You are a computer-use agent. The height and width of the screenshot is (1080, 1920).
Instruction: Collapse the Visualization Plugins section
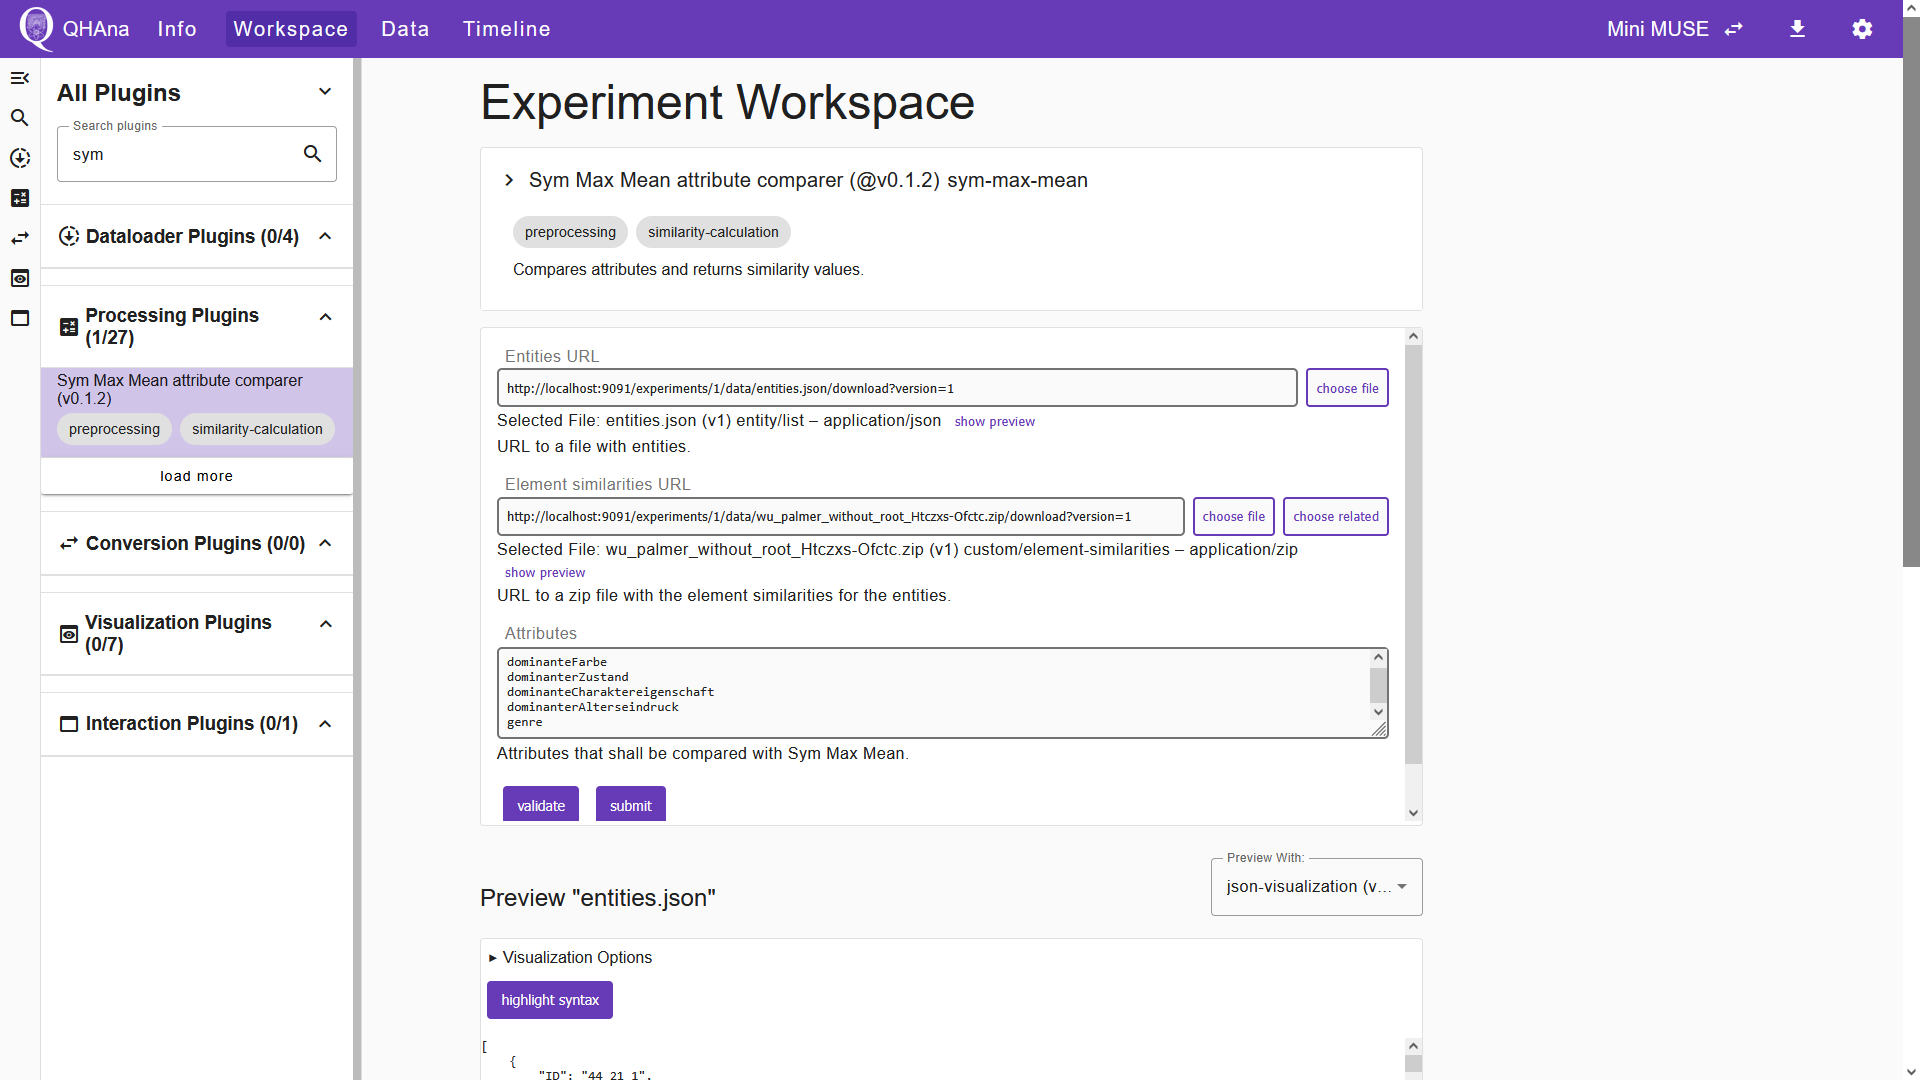pyautogui.click(x=325, y=624)
